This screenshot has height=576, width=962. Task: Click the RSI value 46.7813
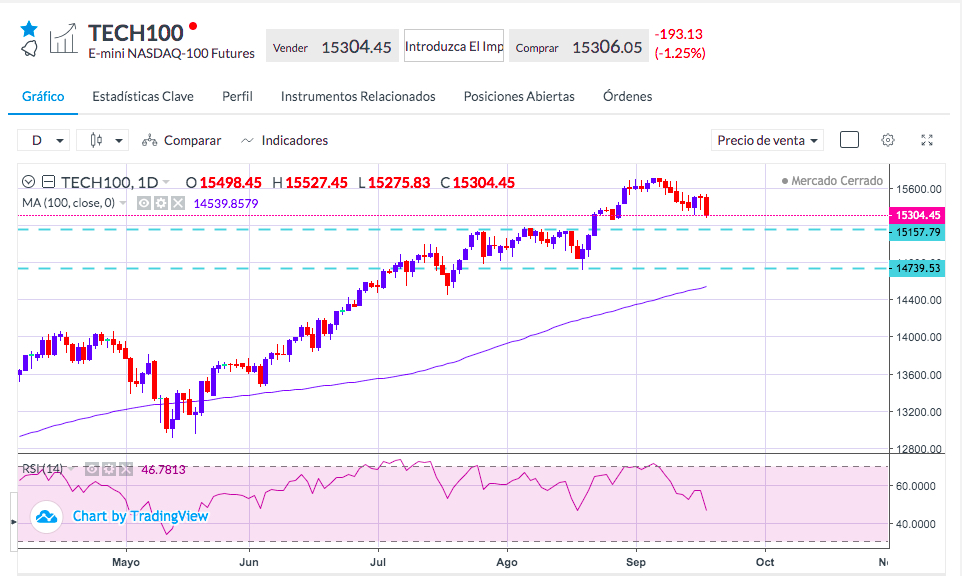click(163, 470)
